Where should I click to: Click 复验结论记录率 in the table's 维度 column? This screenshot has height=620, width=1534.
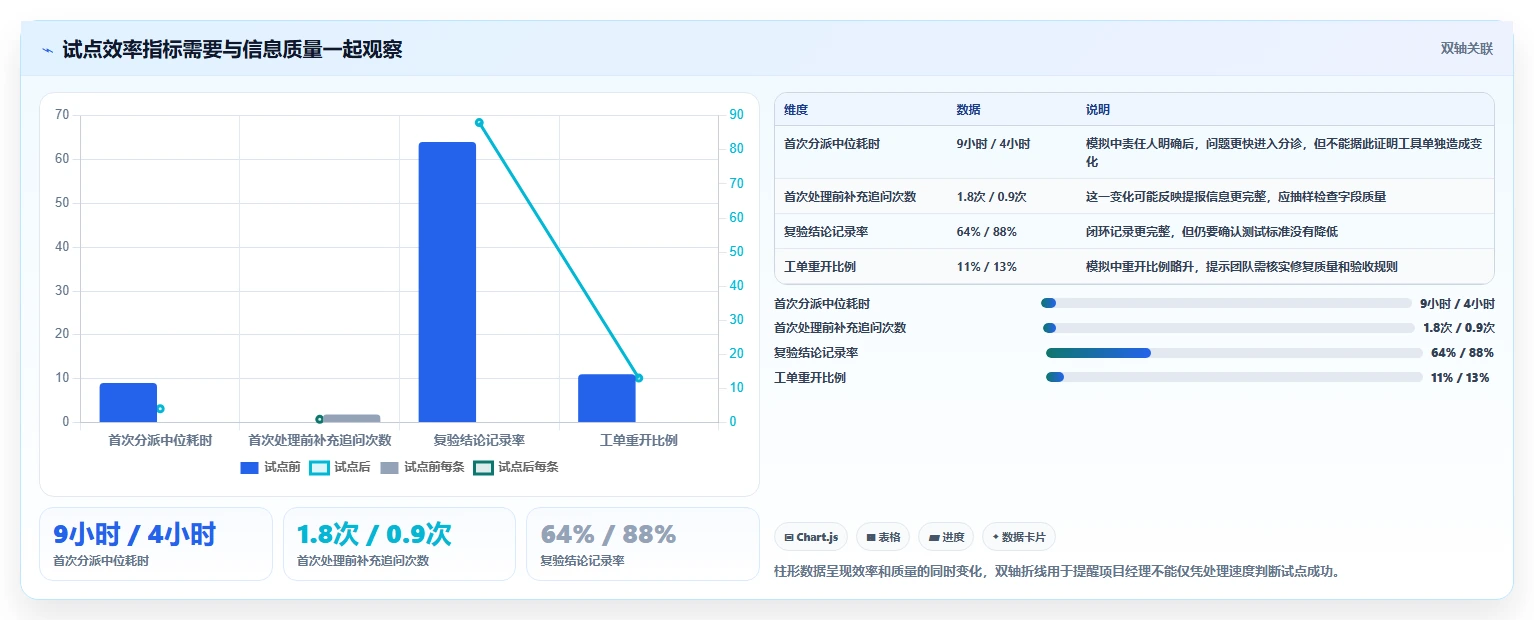(826, 232)
